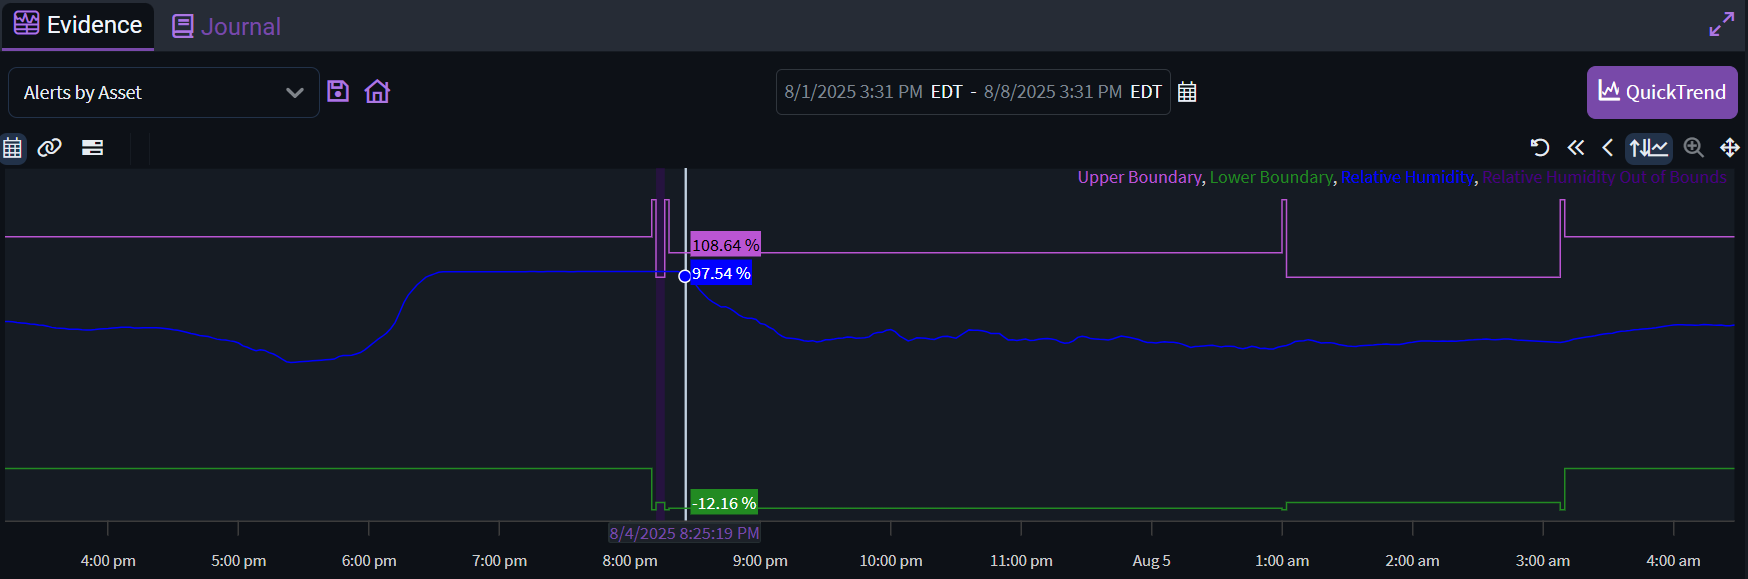Click the Relative Humidity legend label

1406,177
